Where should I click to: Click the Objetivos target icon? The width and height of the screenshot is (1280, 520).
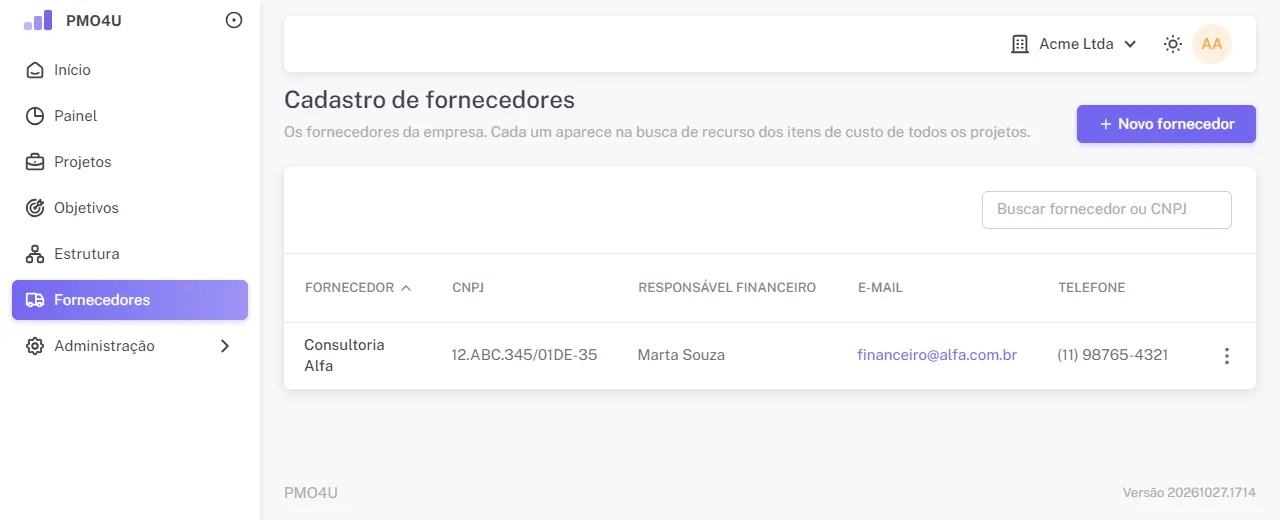(x=35, y=208)
